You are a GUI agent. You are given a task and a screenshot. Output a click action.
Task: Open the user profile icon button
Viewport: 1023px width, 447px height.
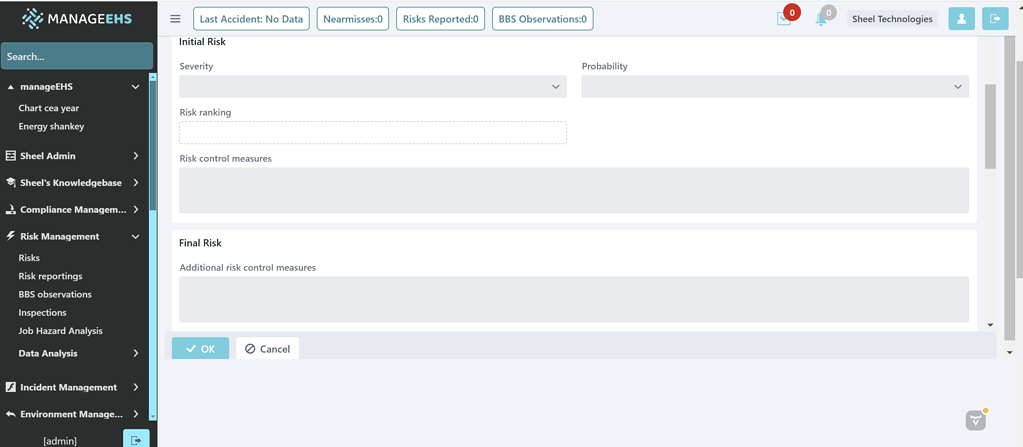pyautogui.click(x=961, y=19)
